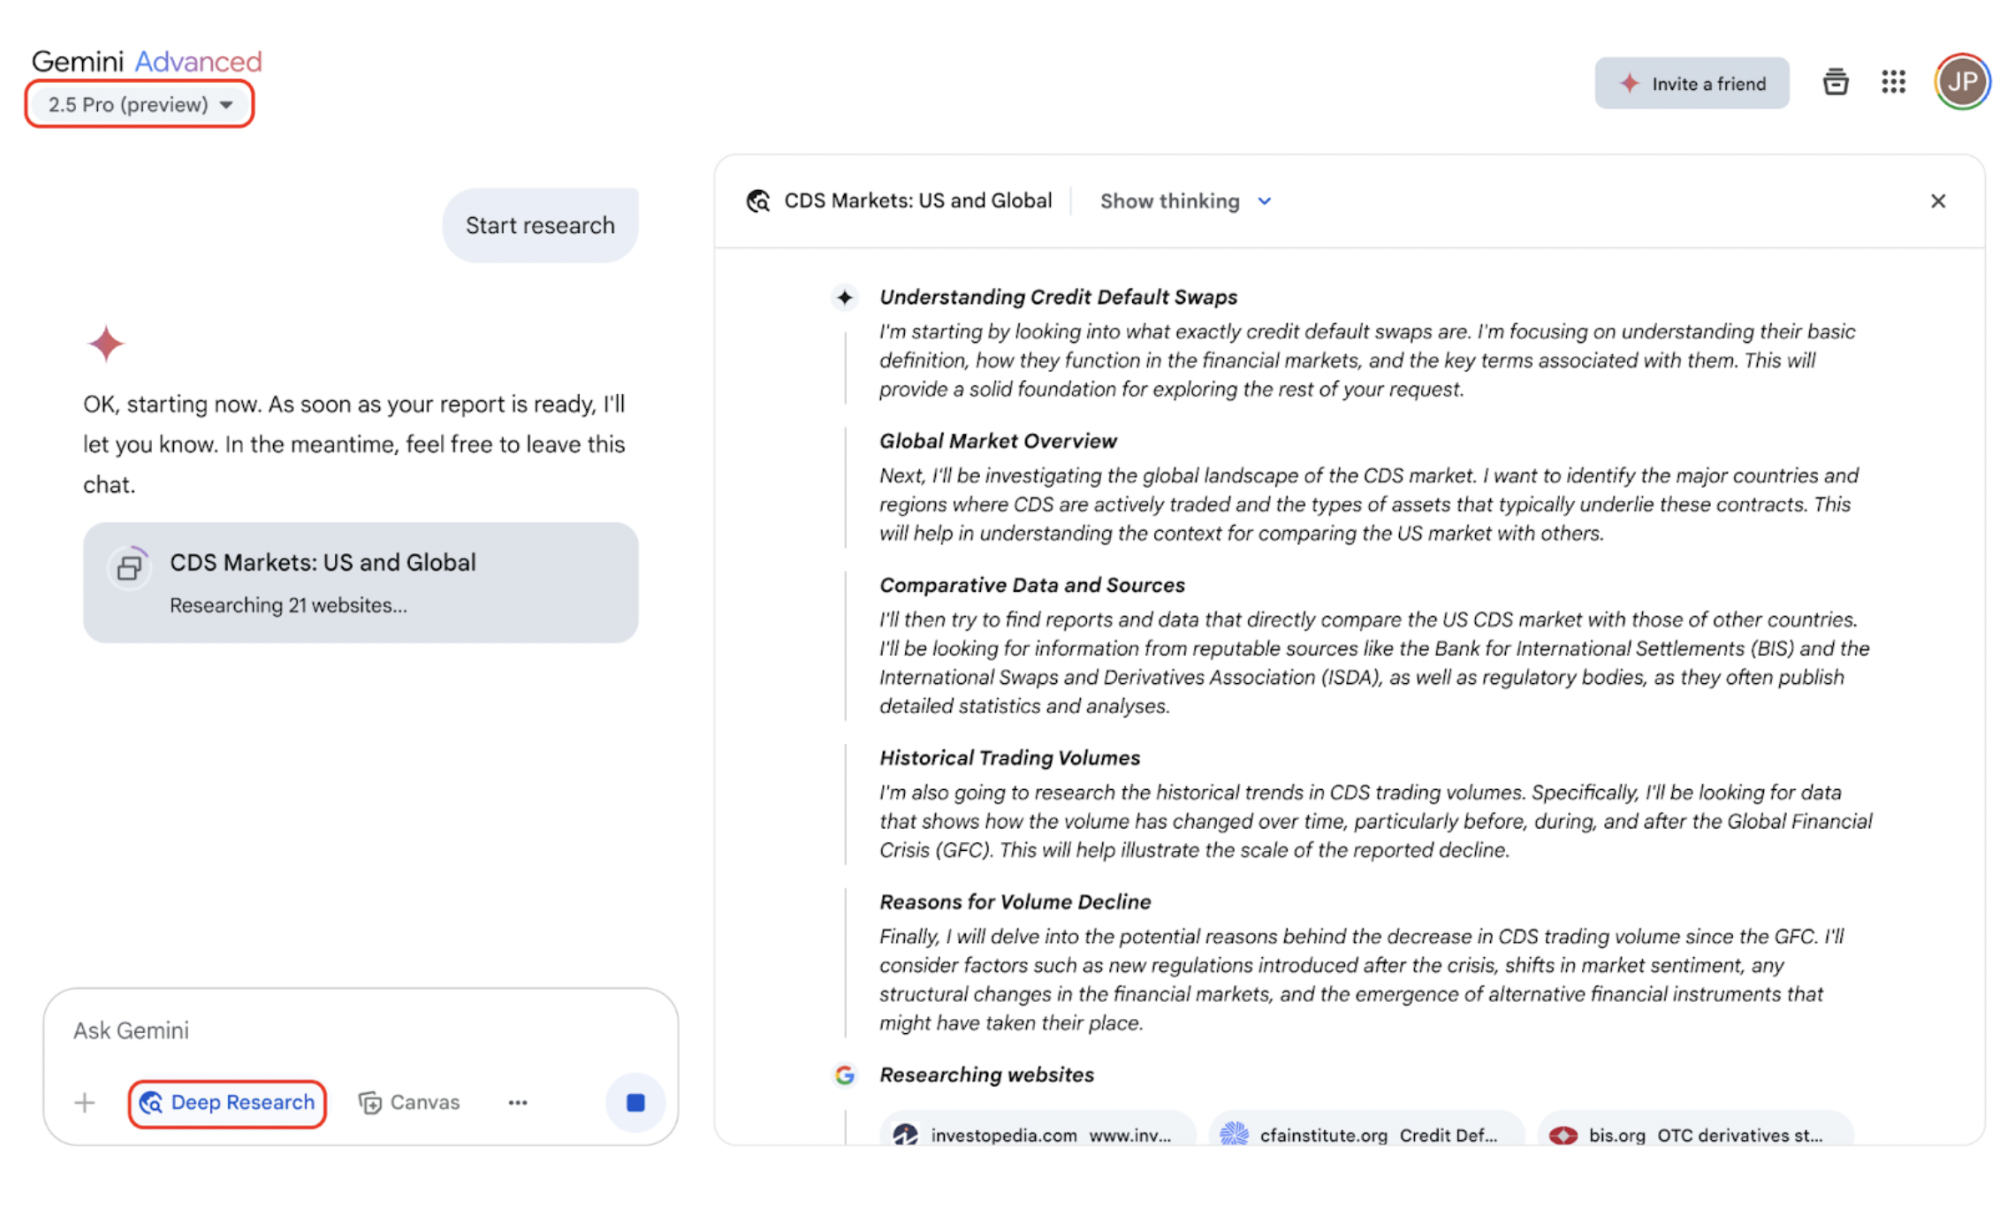Click the Start research message bubble
Image resolution: width=2010 pixels, height=1206 pixels.
pos(540,225)
